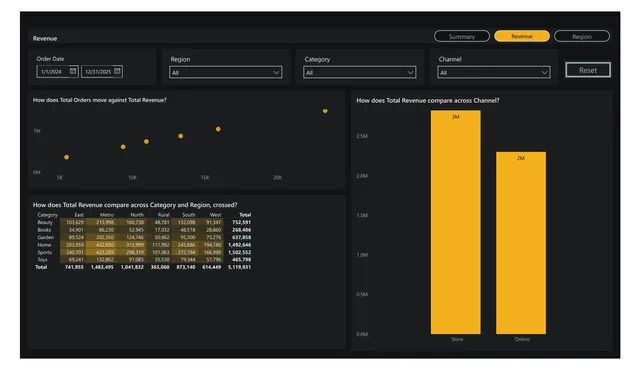Click the Reset filters button
640x370 pixels.
point(588,70)
